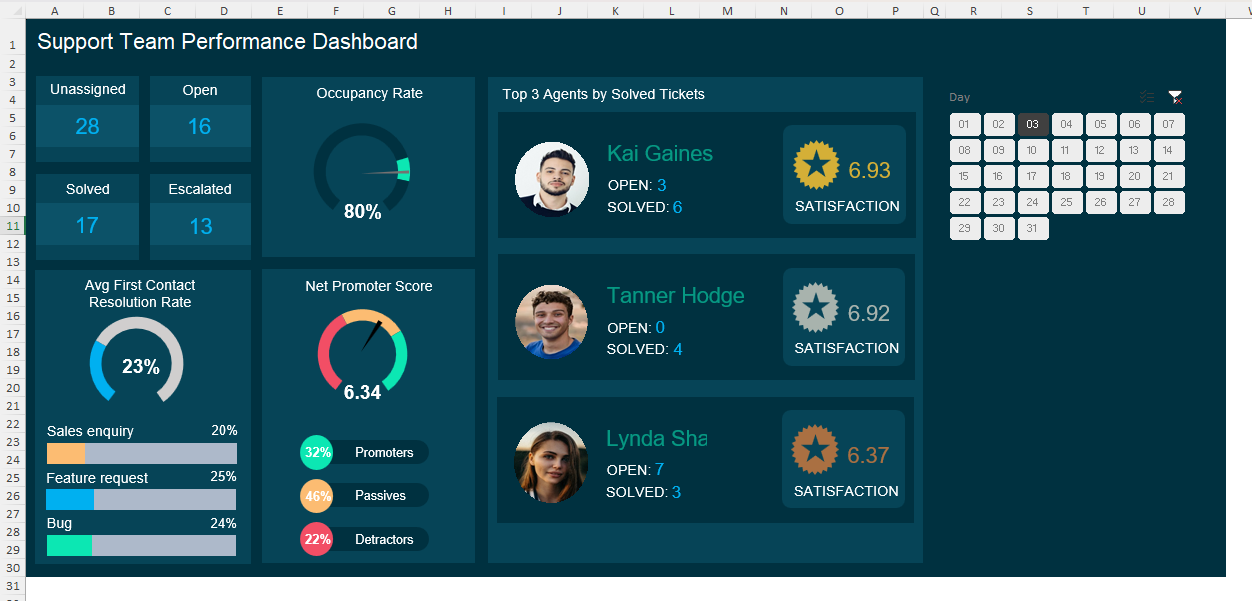The image size is (1252, 601).
Task: Click the Bug progress bar
Action: pos(141,545)
